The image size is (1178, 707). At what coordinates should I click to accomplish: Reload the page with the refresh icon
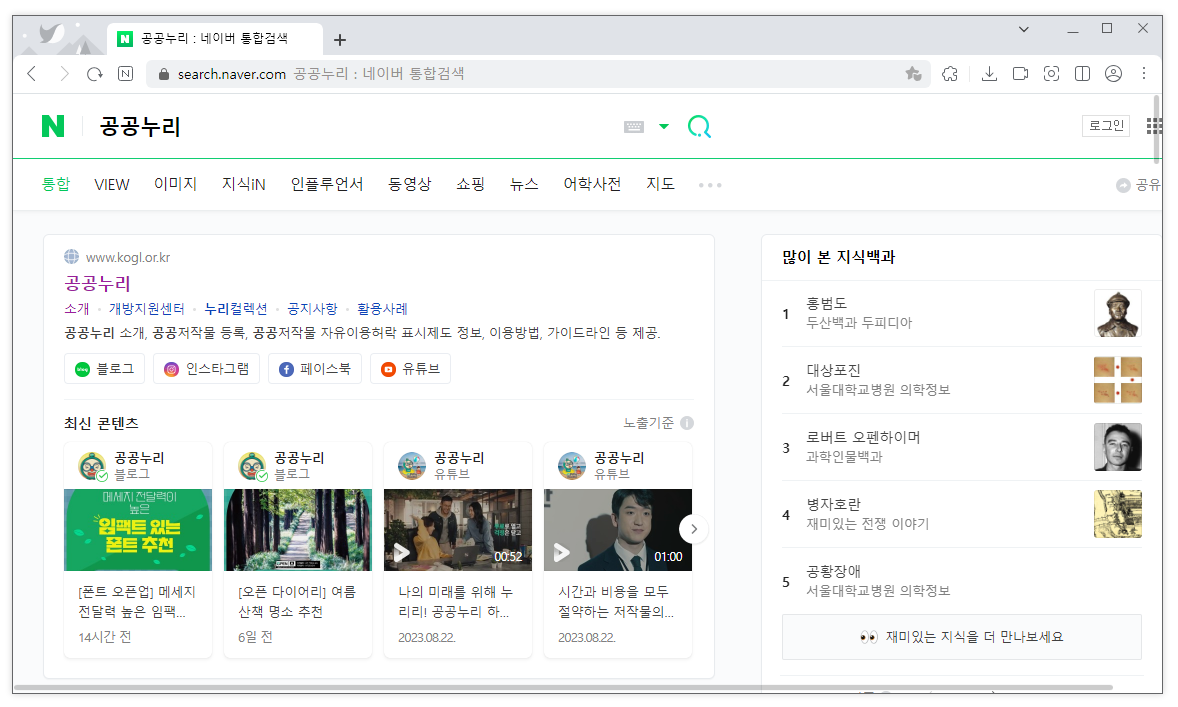(95, 74)
